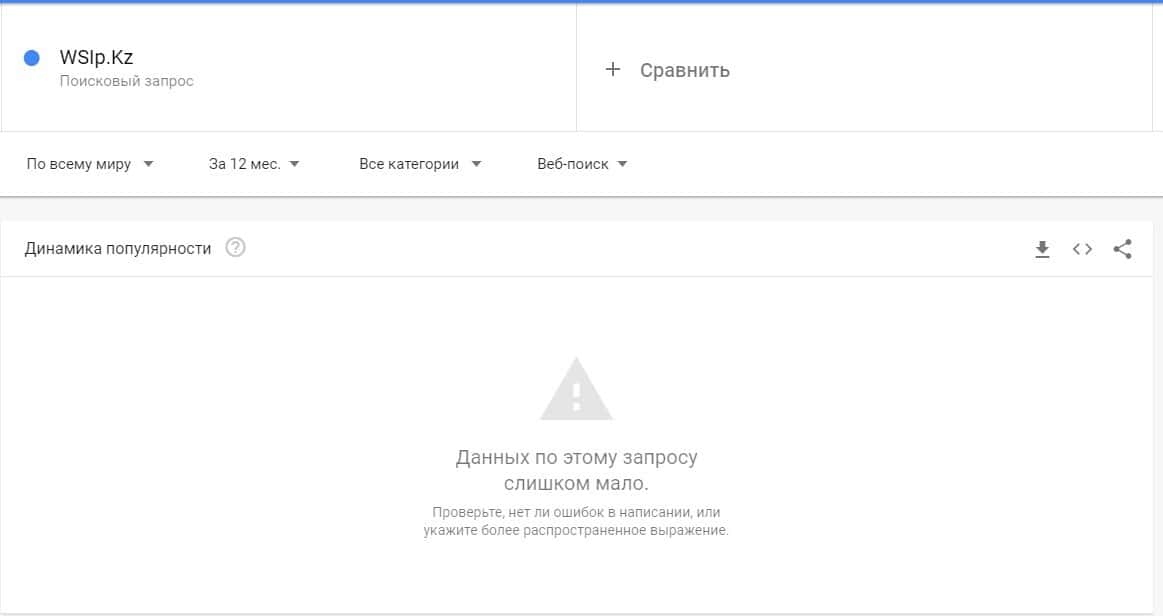Open the Все категории dropdown
The width and height of the screenshot is (1163, 616).
point(420,164)
